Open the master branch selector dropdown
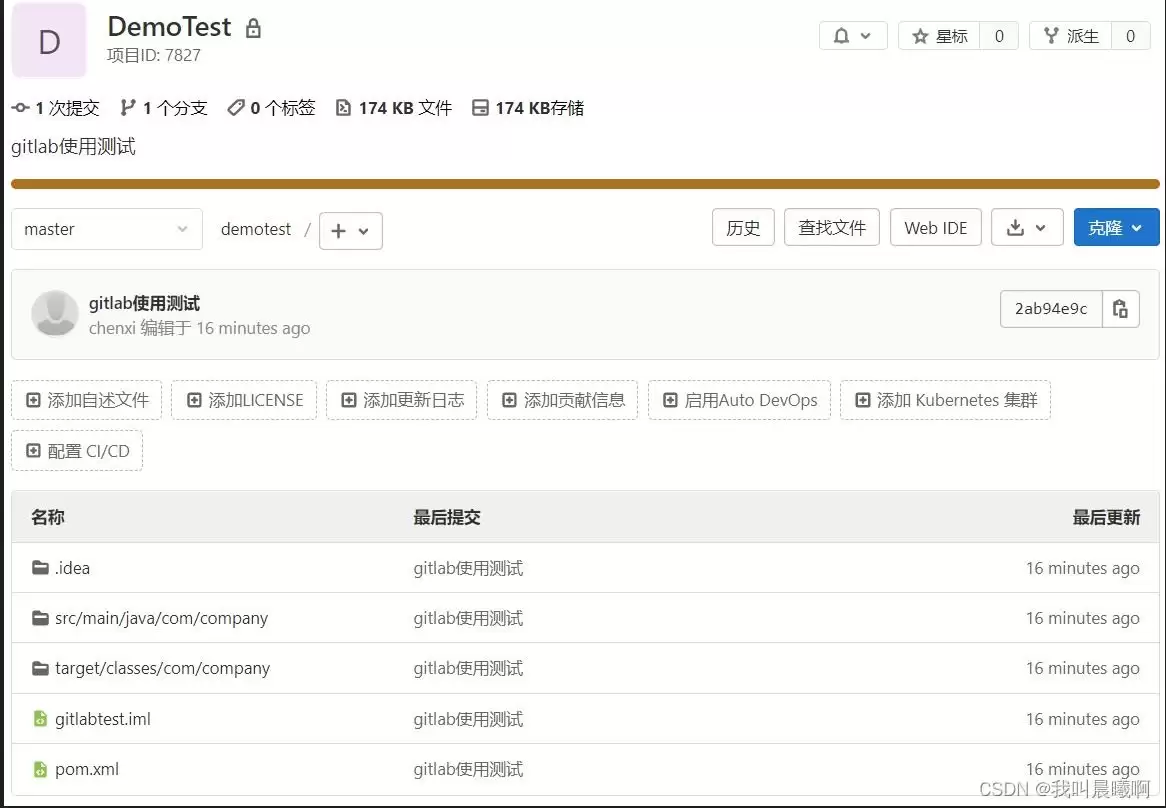This screenshot has width=1166, height=808. (106, 229)
